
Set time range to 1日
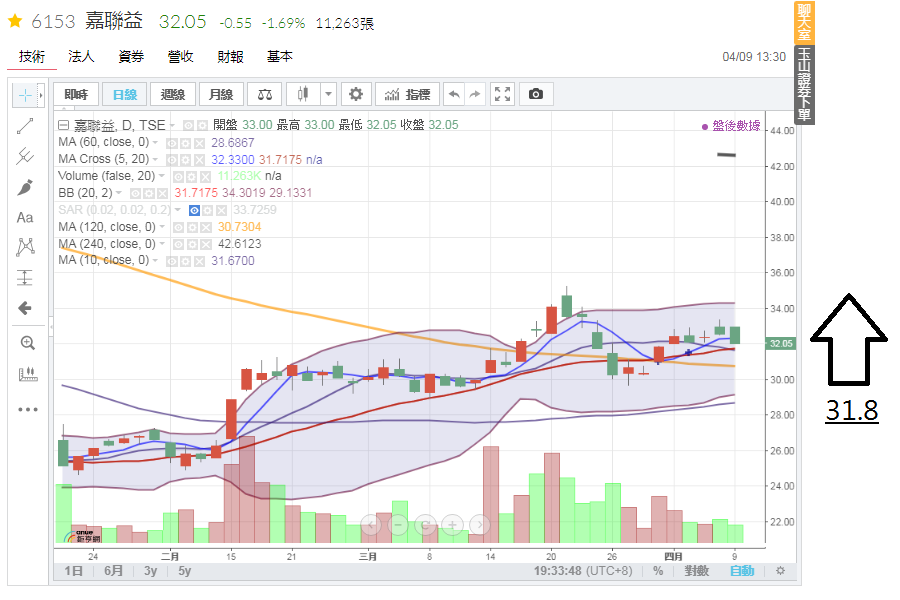tap(73, 571)
